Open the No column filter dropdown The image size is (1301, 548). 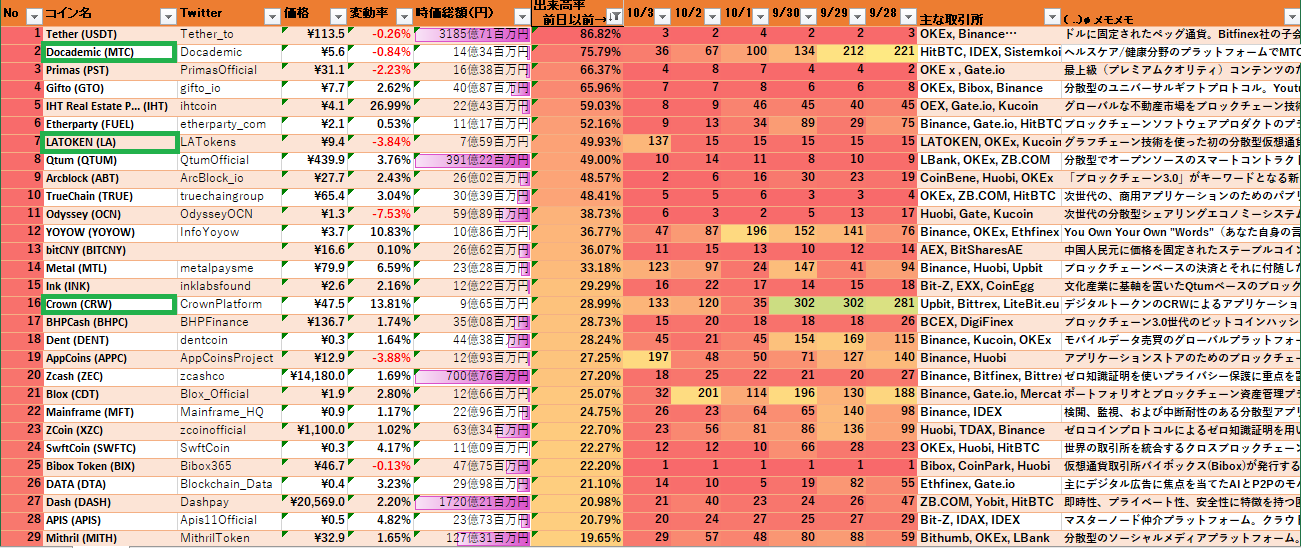33,17
